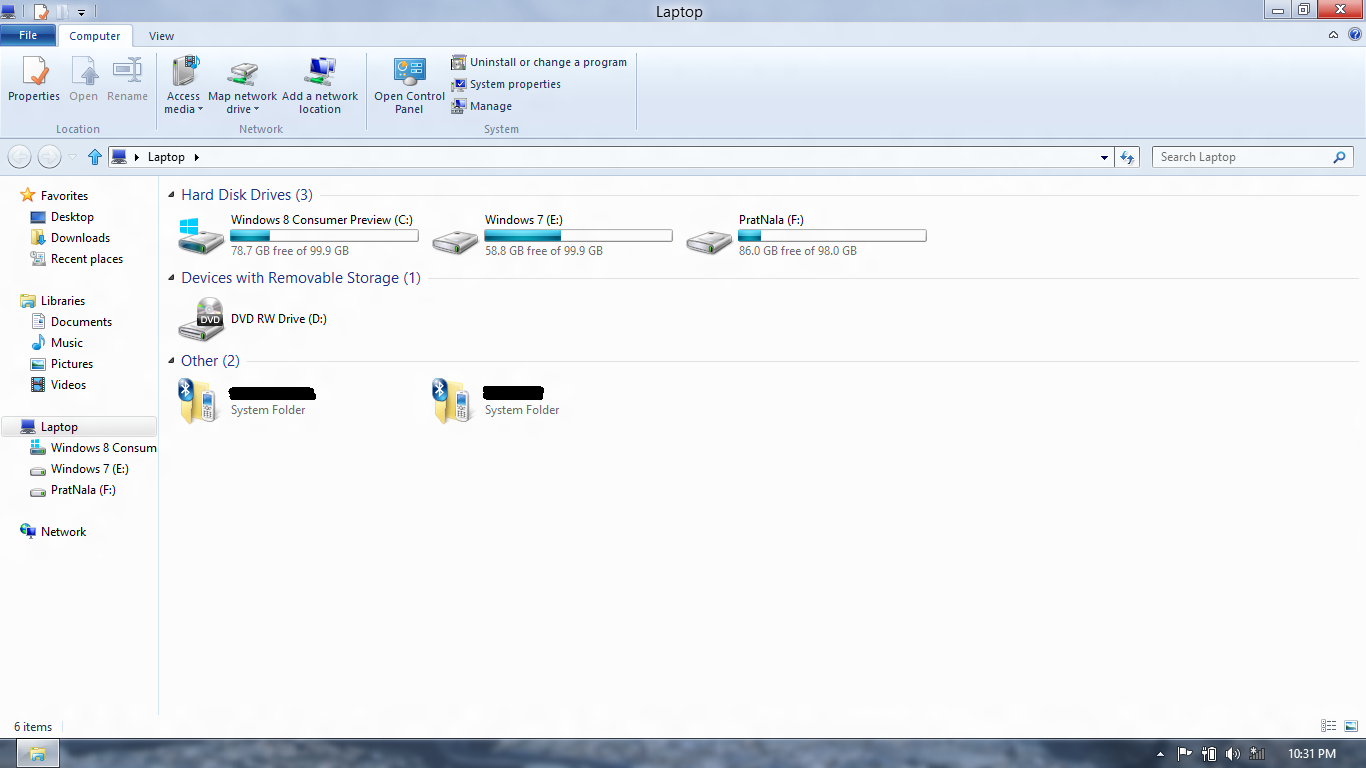Open recent locations dropdown beside forward arrow
This screenshot has width=1366, height=768.
point(72,157)
